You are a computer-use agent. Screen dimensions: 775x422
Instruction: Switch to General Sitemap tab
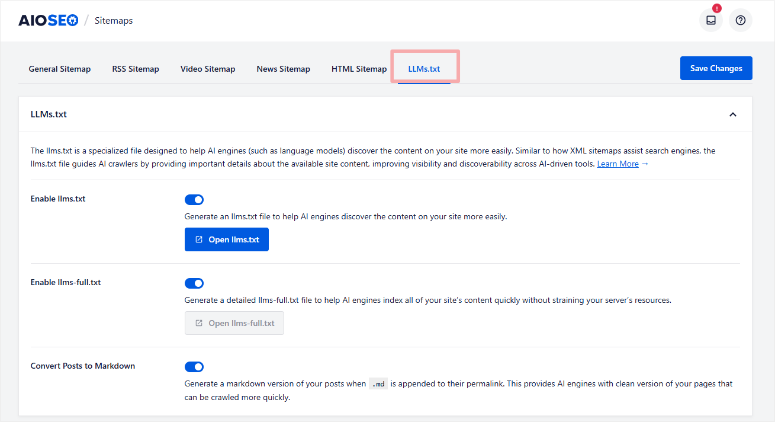click(x=60, y=69)
